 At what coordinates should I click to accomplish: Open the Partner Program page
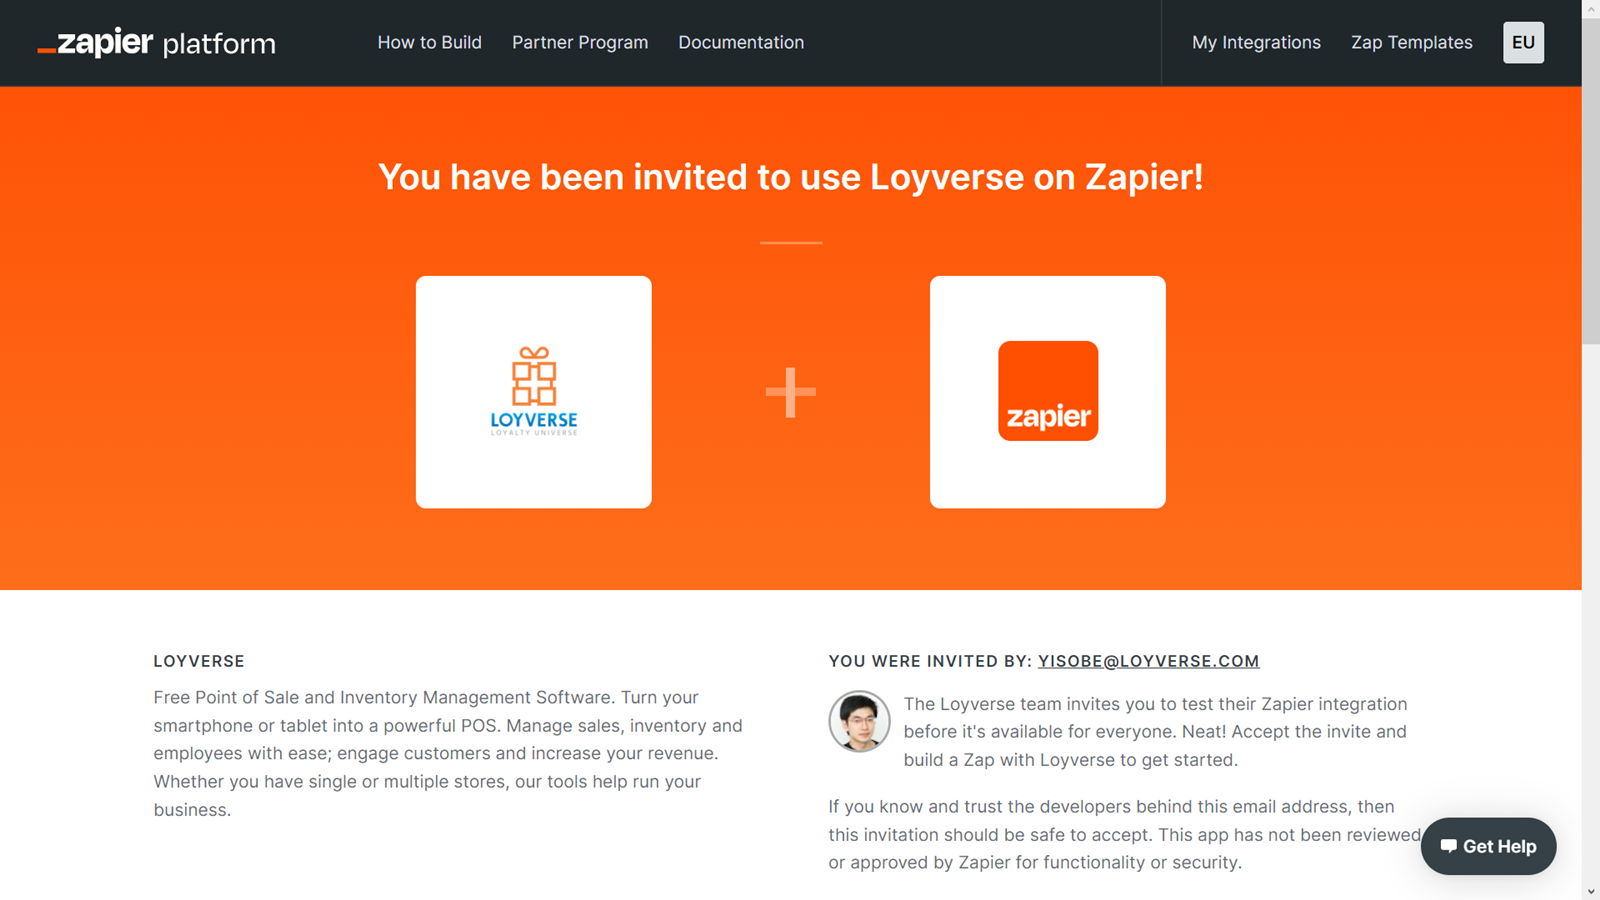pos(580,42)
